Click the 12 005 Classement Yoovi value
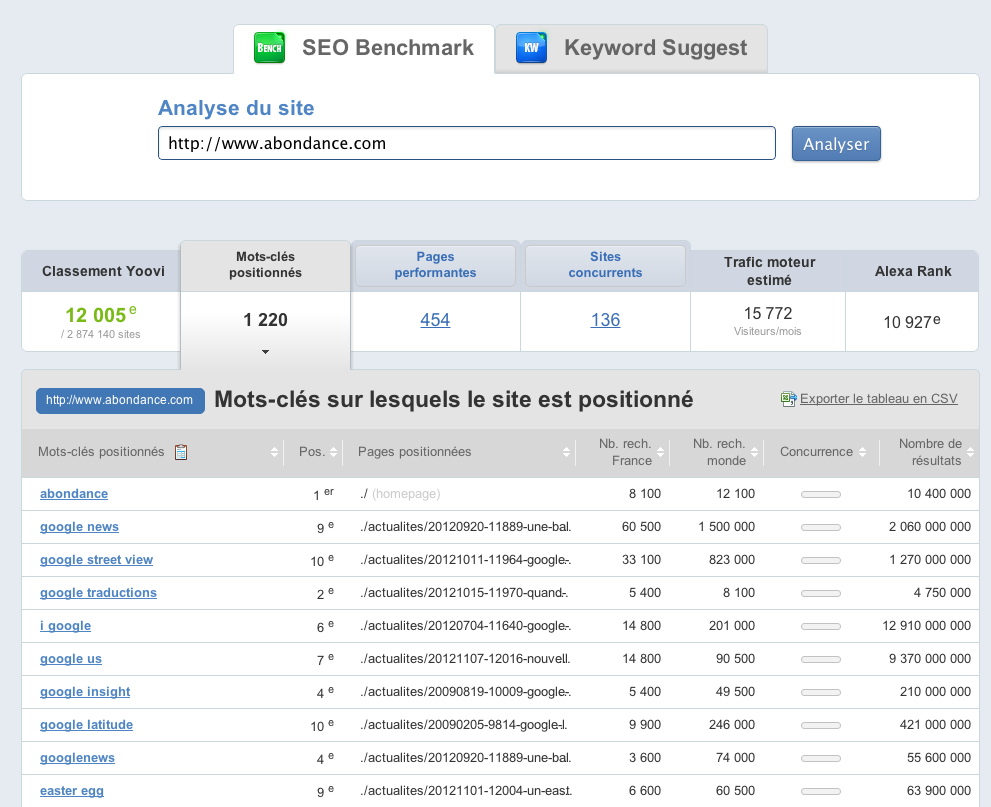Image resolution: width=991 pixels, height=807 pixels. pyautogui.click(x=100, y=314)
